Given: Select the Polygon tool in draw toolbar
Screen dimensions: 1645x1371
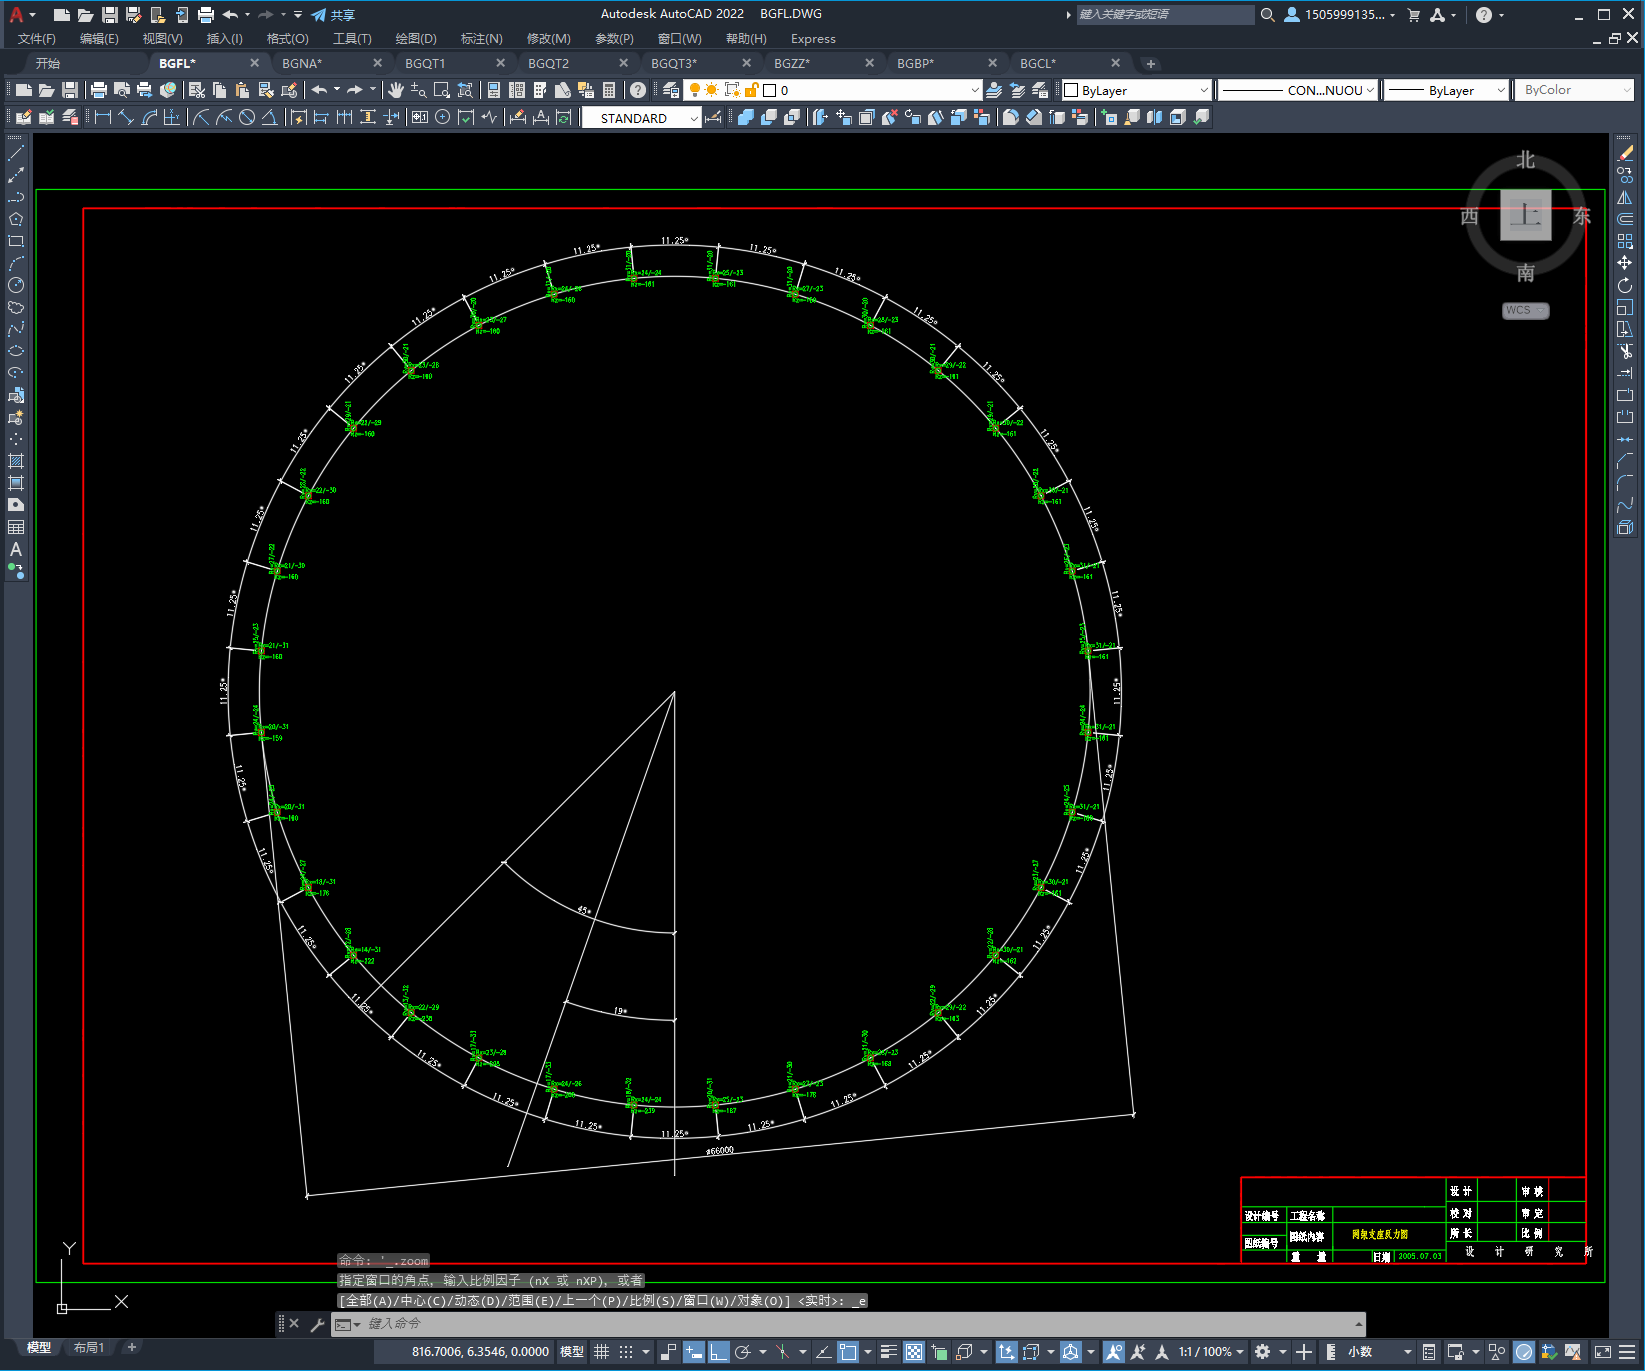Looking at the screenshot, I should click(16, 219).
